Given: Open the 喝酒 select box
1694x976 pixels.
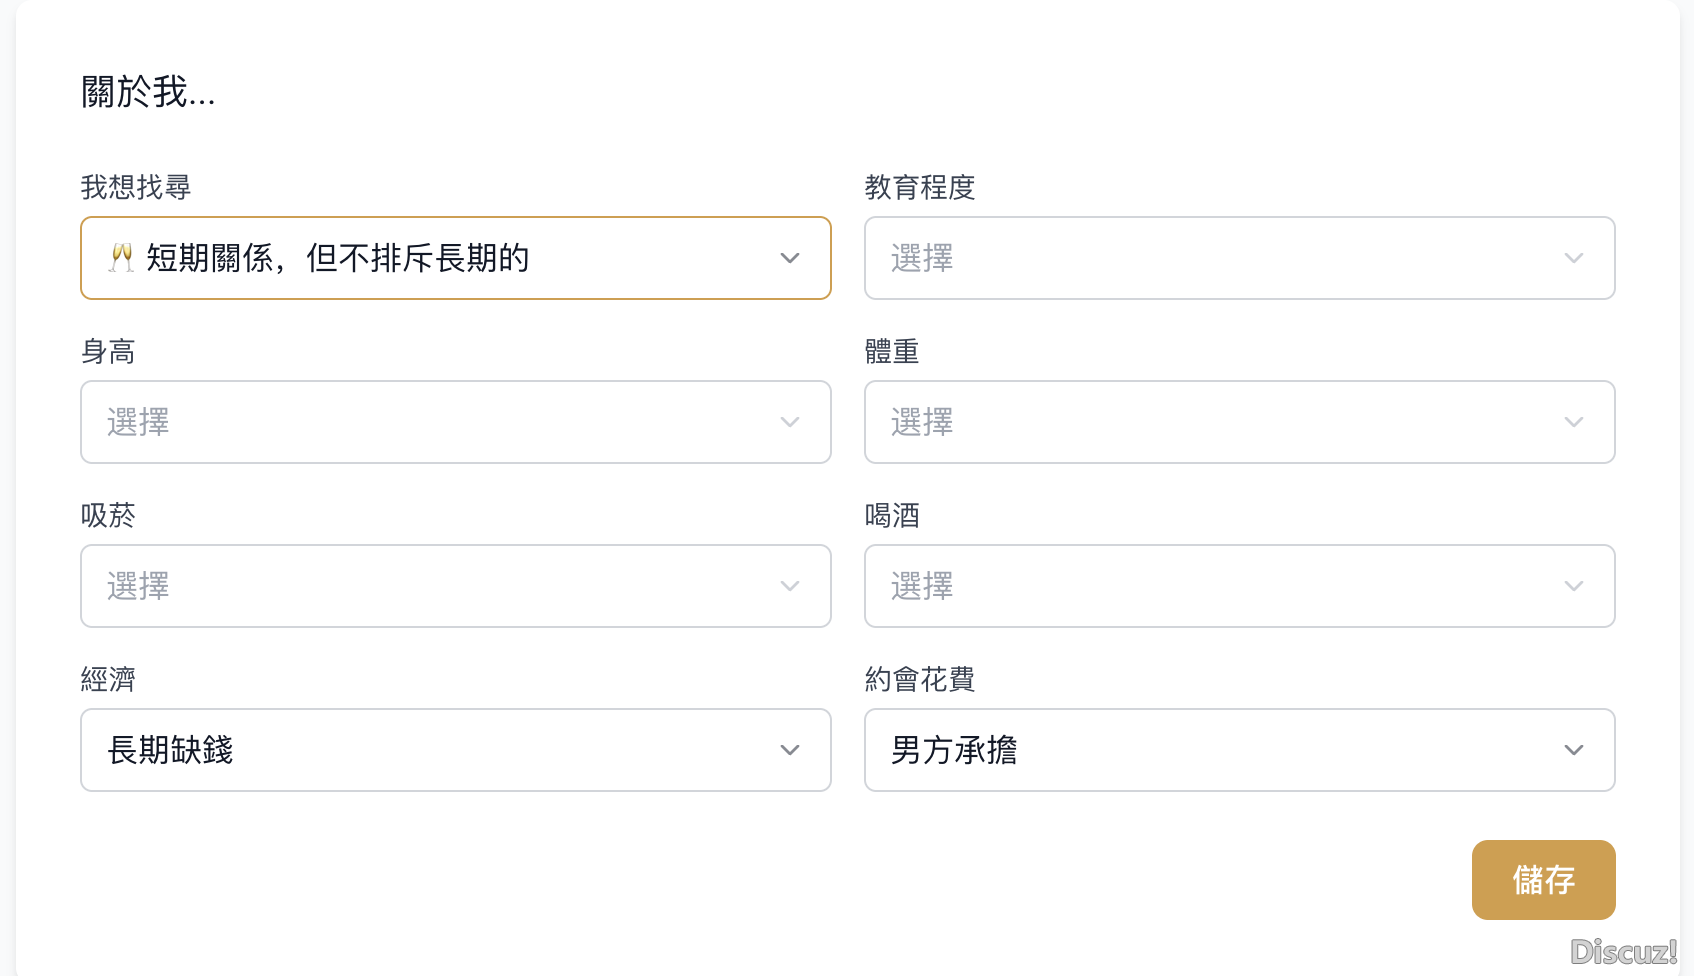Looking at the screenshot, I should click(x=1240, y=586).
